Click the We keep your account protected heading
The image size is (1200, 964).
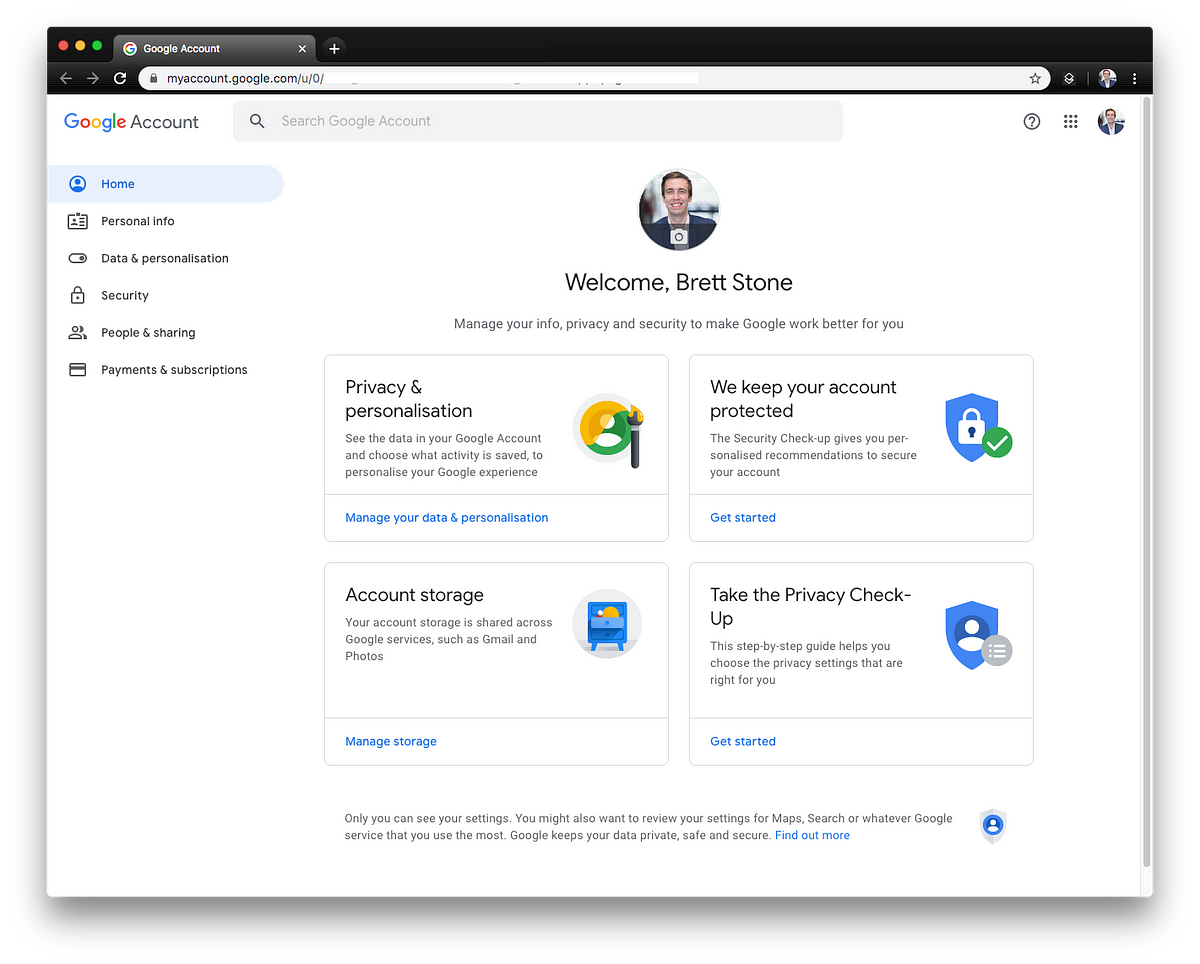[803, 399]
